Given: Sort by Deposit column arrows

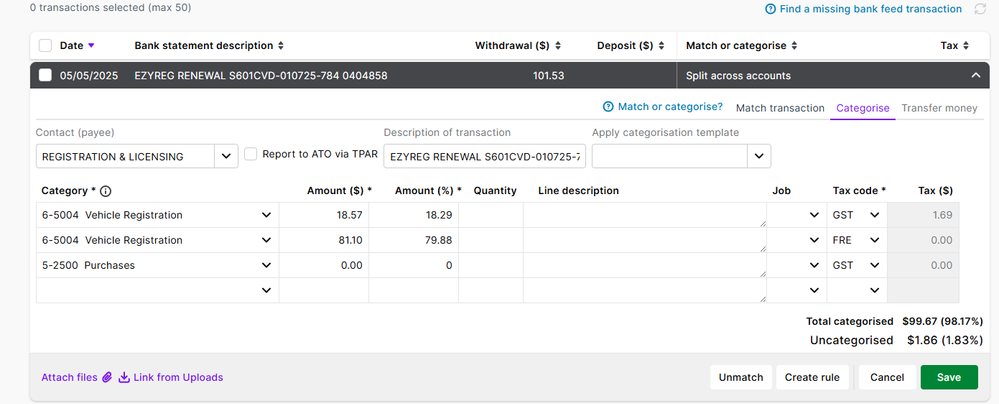Looking at the screenshot, I should coord(661,46).
